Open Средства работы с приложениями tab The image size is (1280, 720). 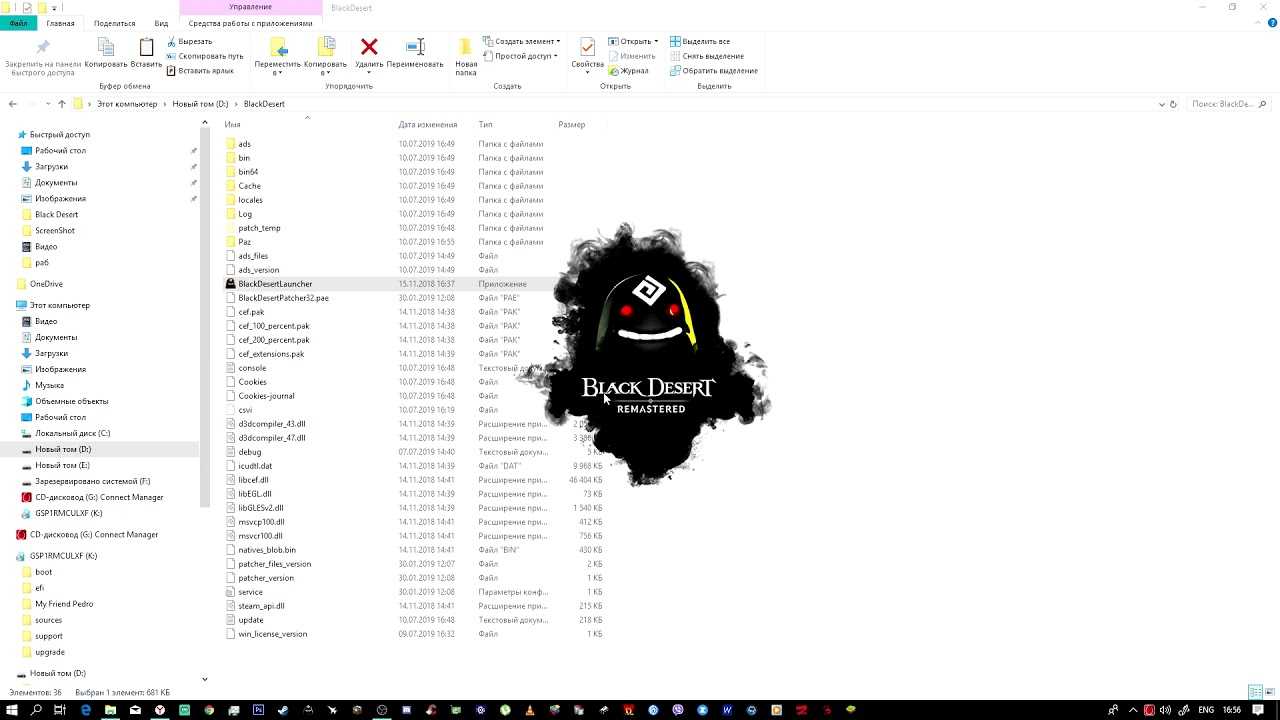click(250, 23)
